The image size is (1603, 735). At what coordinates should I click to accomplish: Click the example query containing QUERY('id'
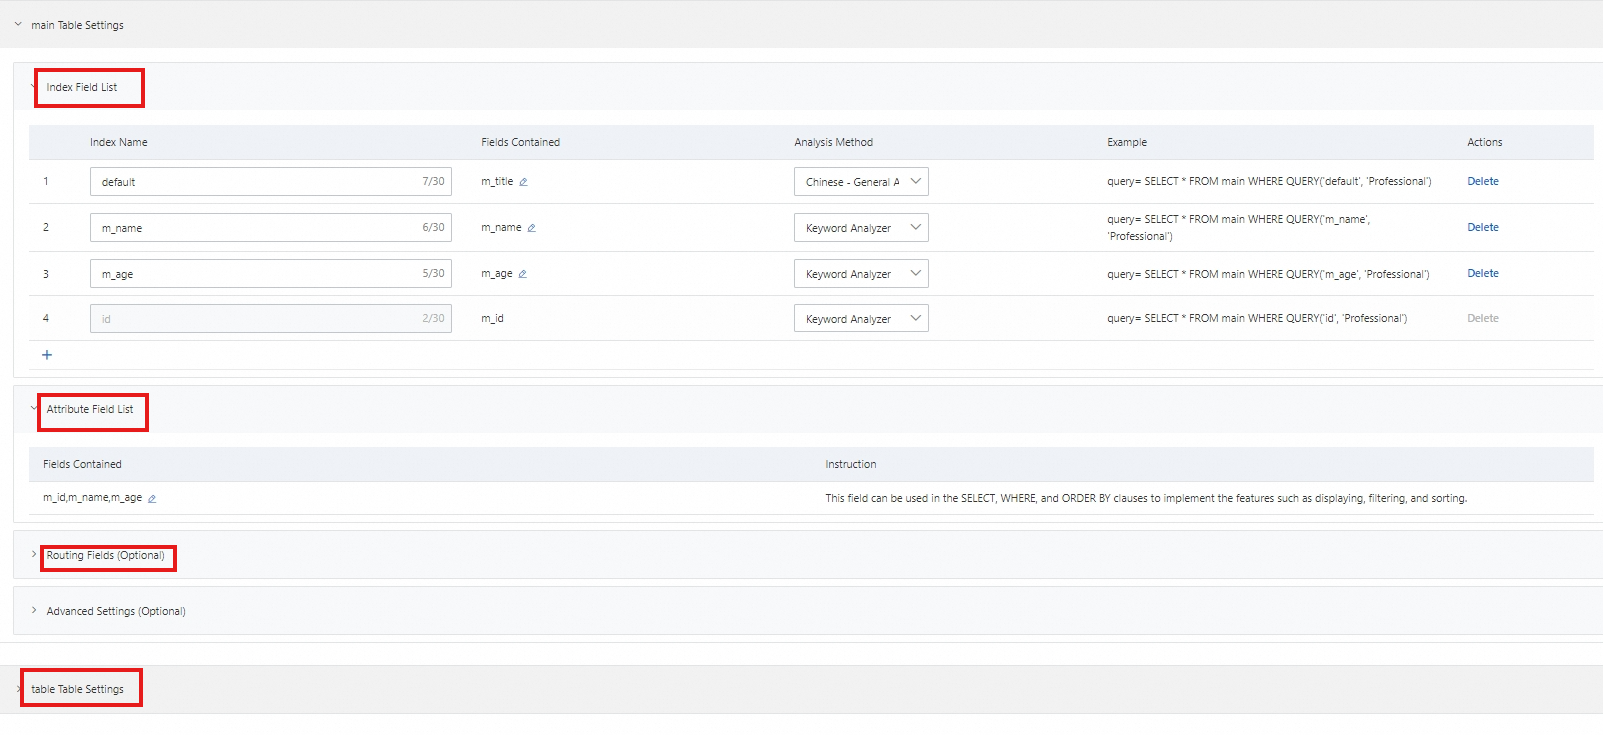[x=1257, y=318]
